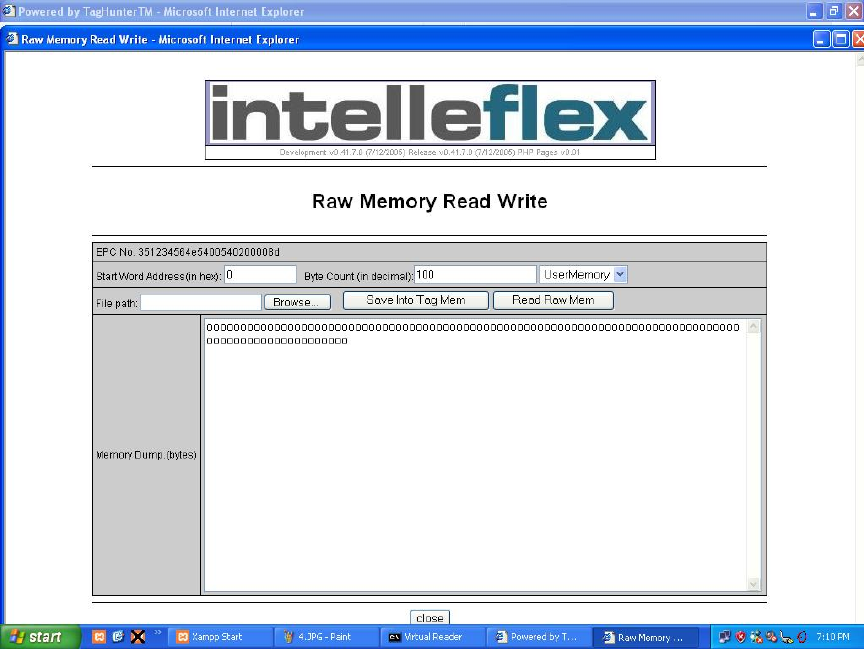This screenshot has height=649, width=864.
Task: Click the Xampp quick launch icon
Action: (x=99, y=637)
